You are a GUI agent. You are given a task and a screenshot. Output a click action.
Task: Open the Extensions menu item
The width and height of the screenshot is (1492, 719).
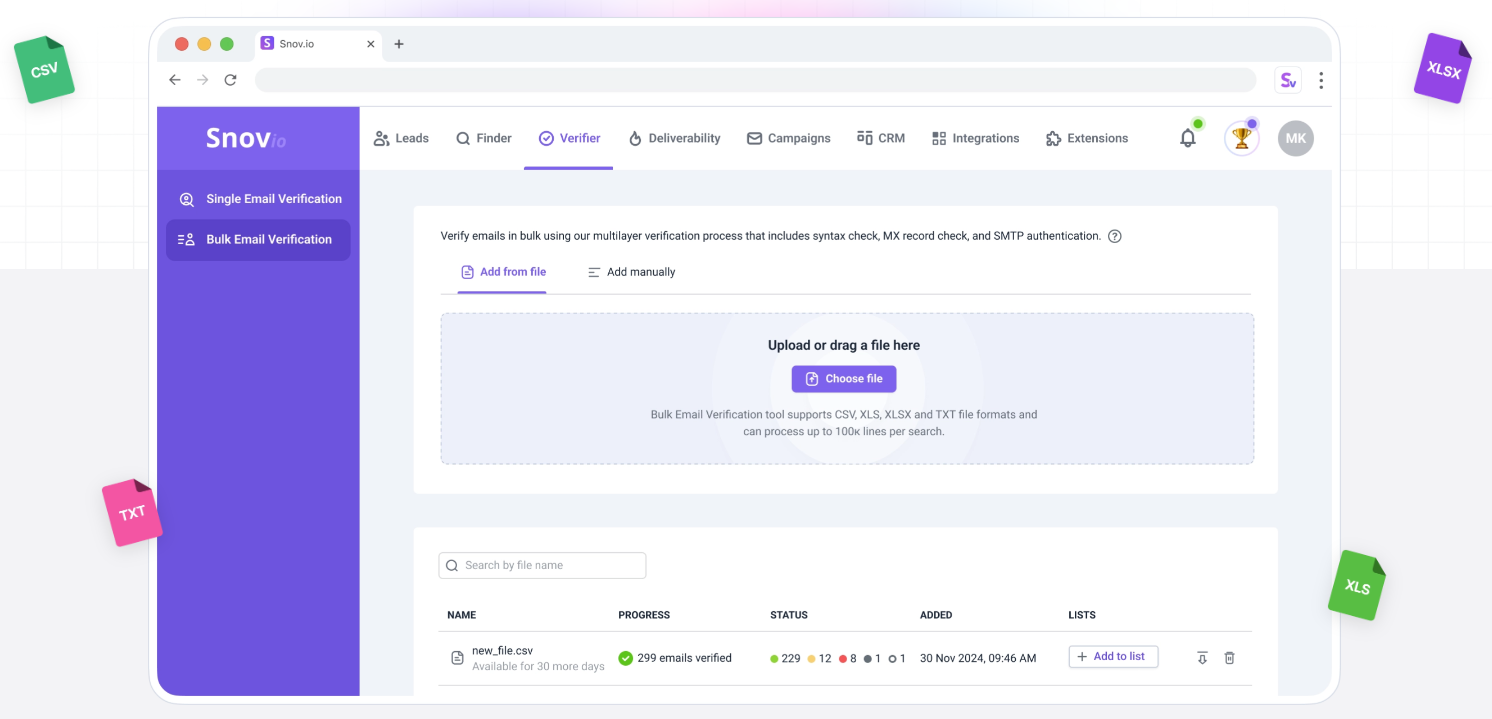pyautogui.click(x=1087, y=138)
